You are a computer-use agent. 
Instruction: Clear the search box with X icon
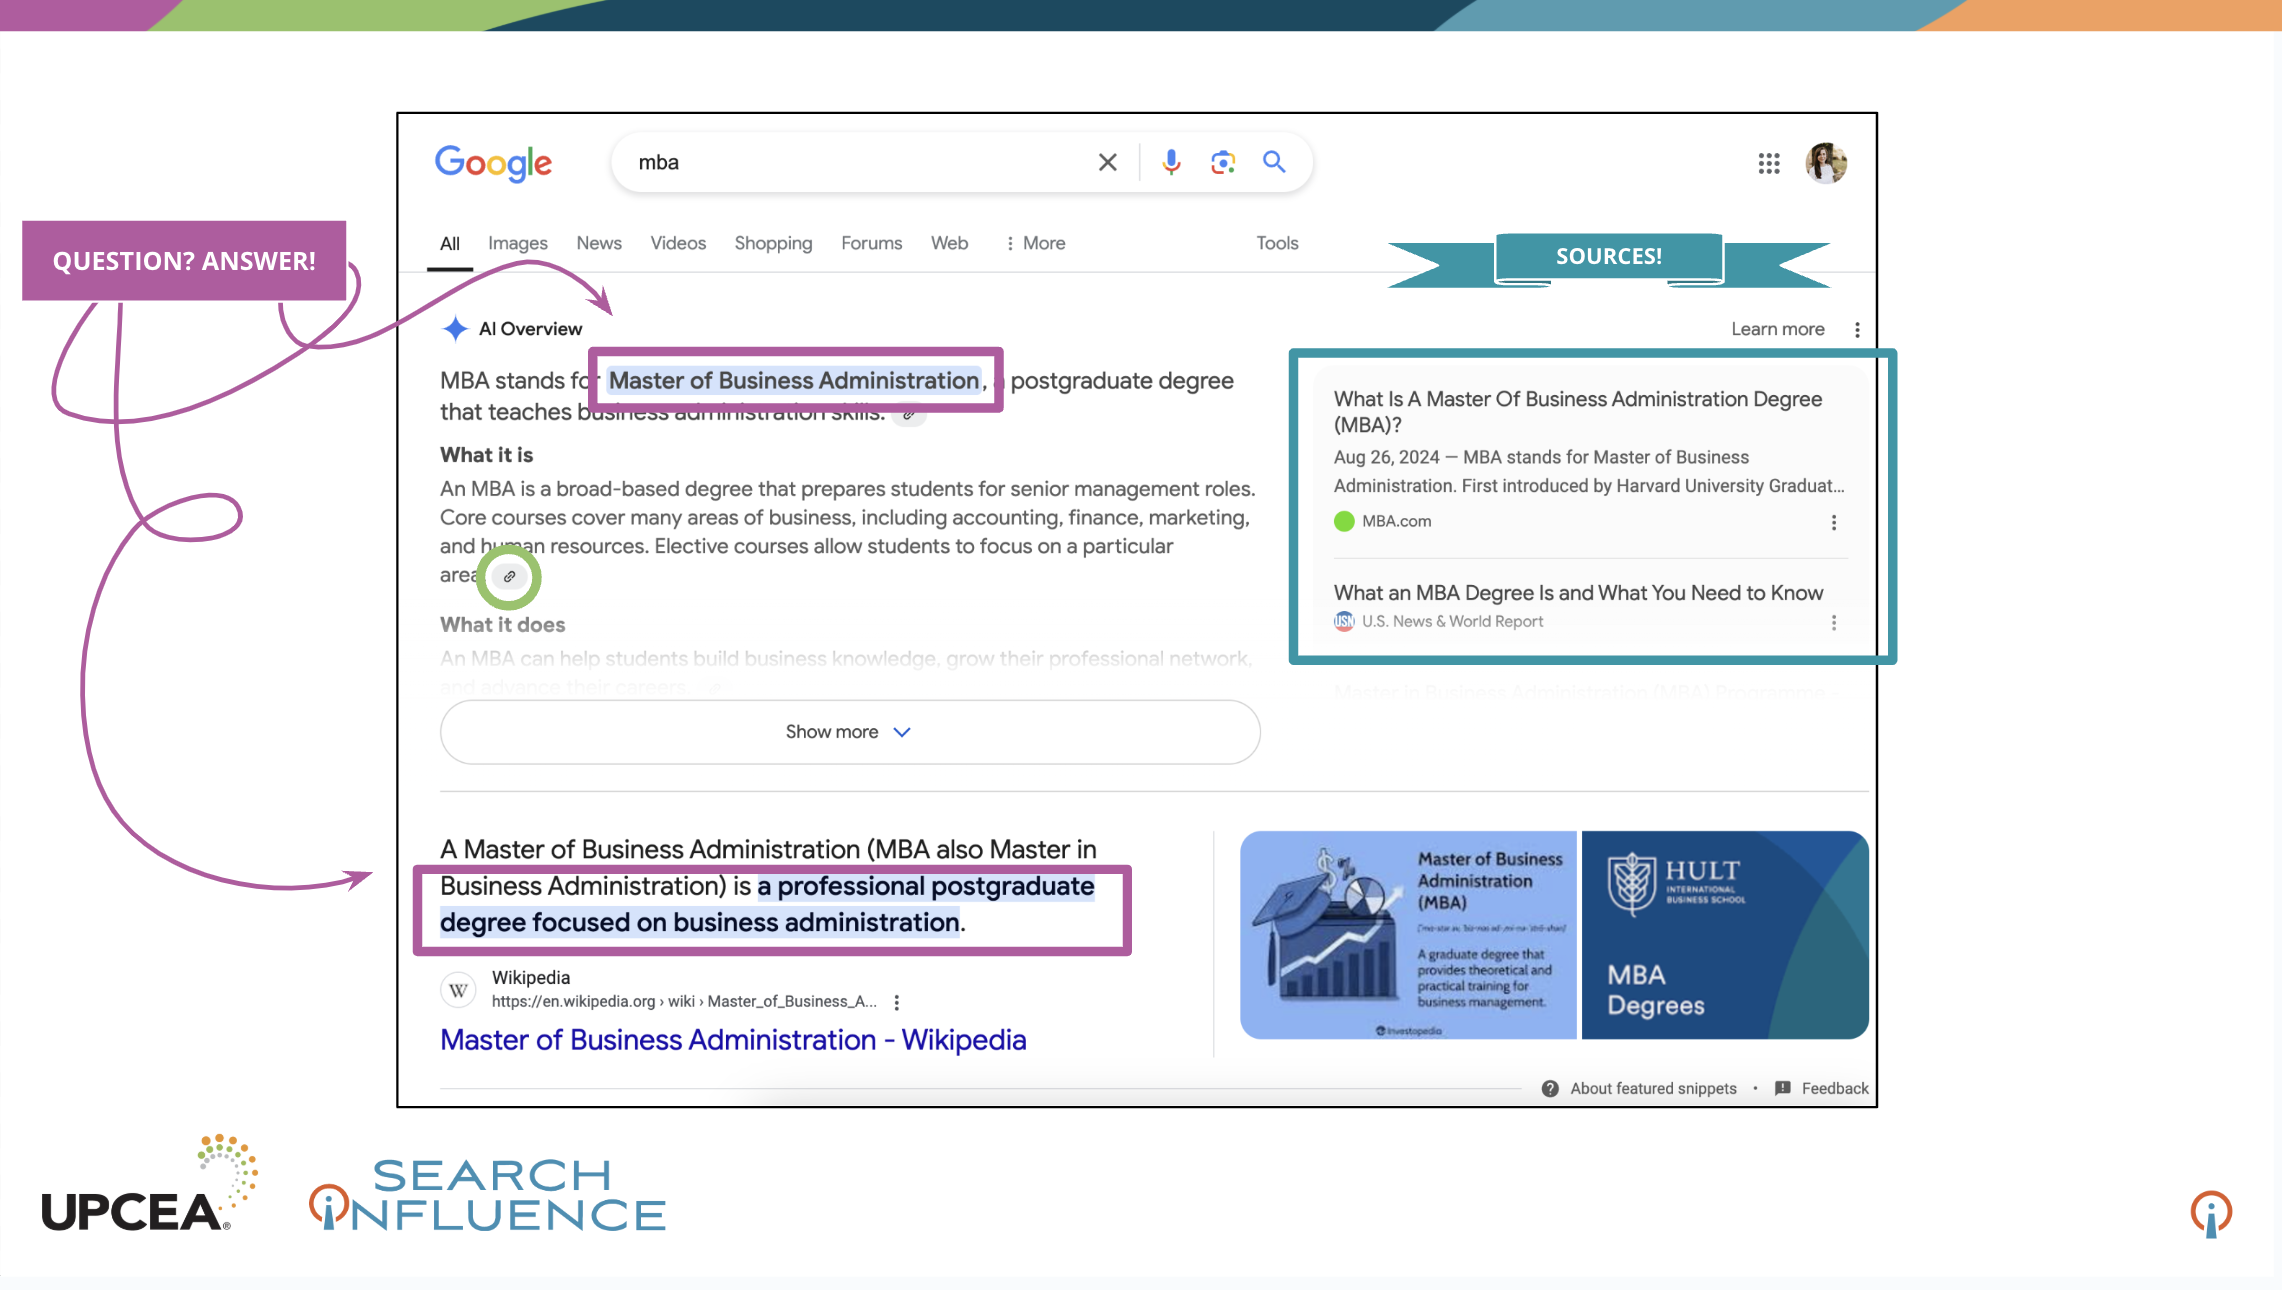(1107, 162)
